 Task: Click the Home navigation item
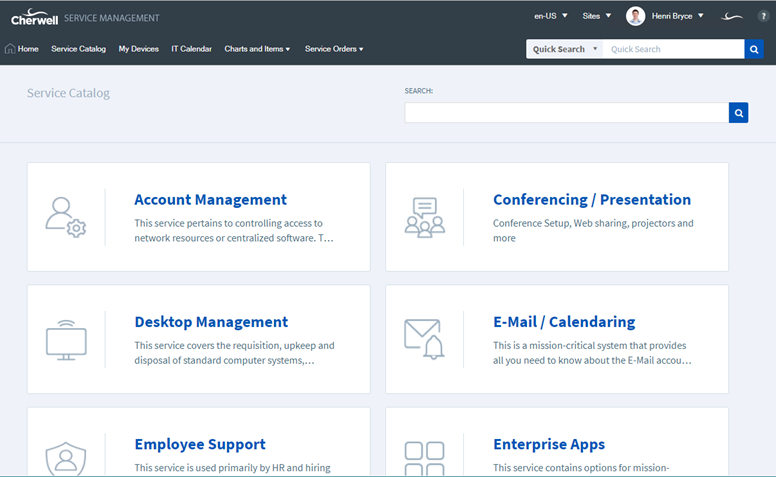click(x=22, y=49)
